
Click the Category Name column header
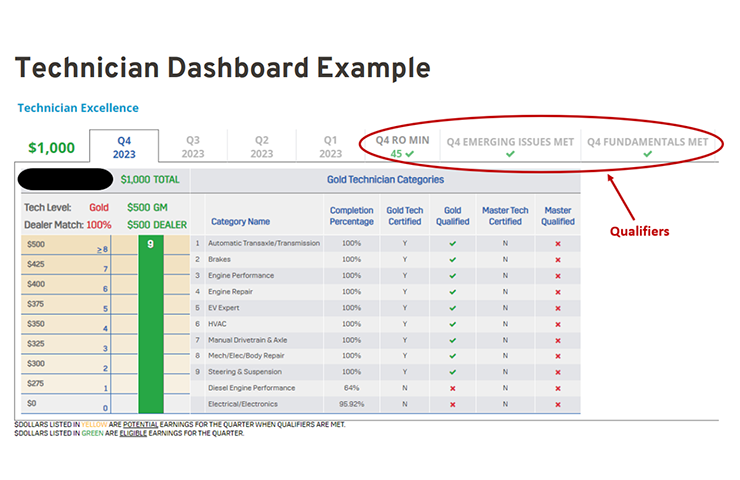click(240, 222)
